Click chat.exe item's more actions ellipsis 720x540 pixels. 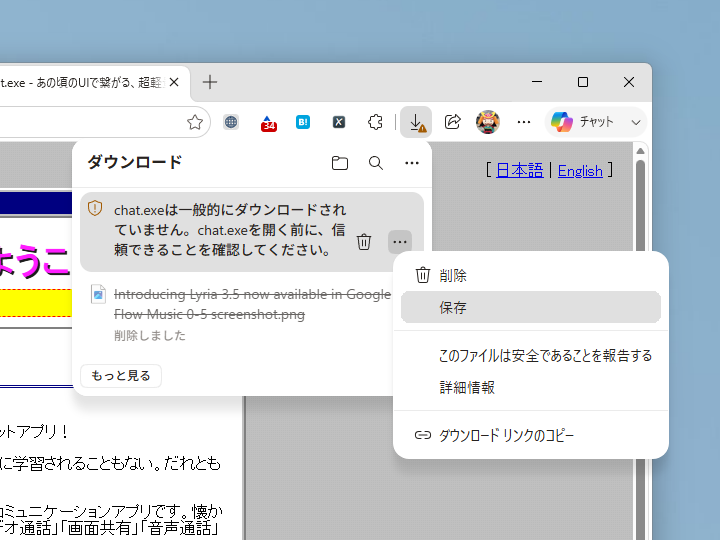[x=400, y=242]
